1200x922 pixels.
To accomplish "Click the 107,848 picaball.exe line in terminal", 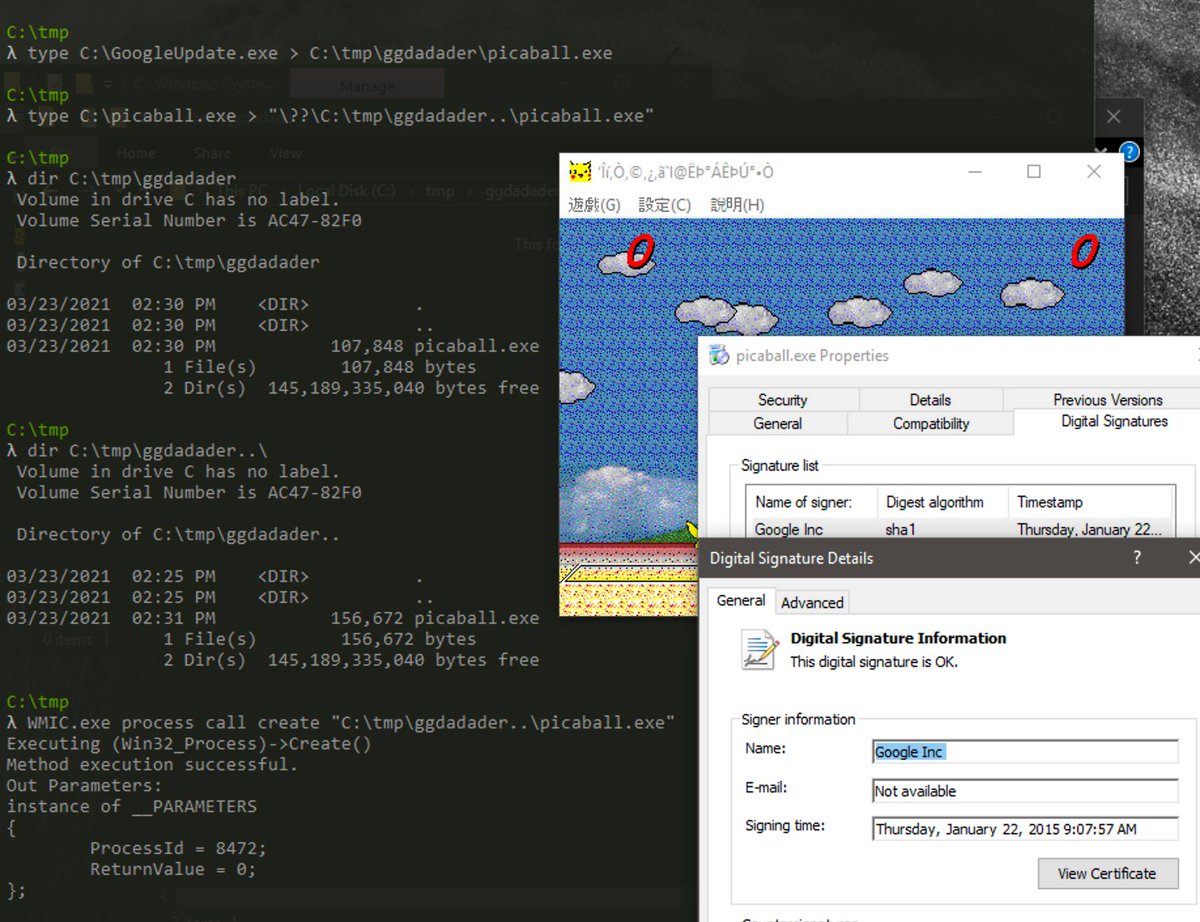I will [272, 346].
